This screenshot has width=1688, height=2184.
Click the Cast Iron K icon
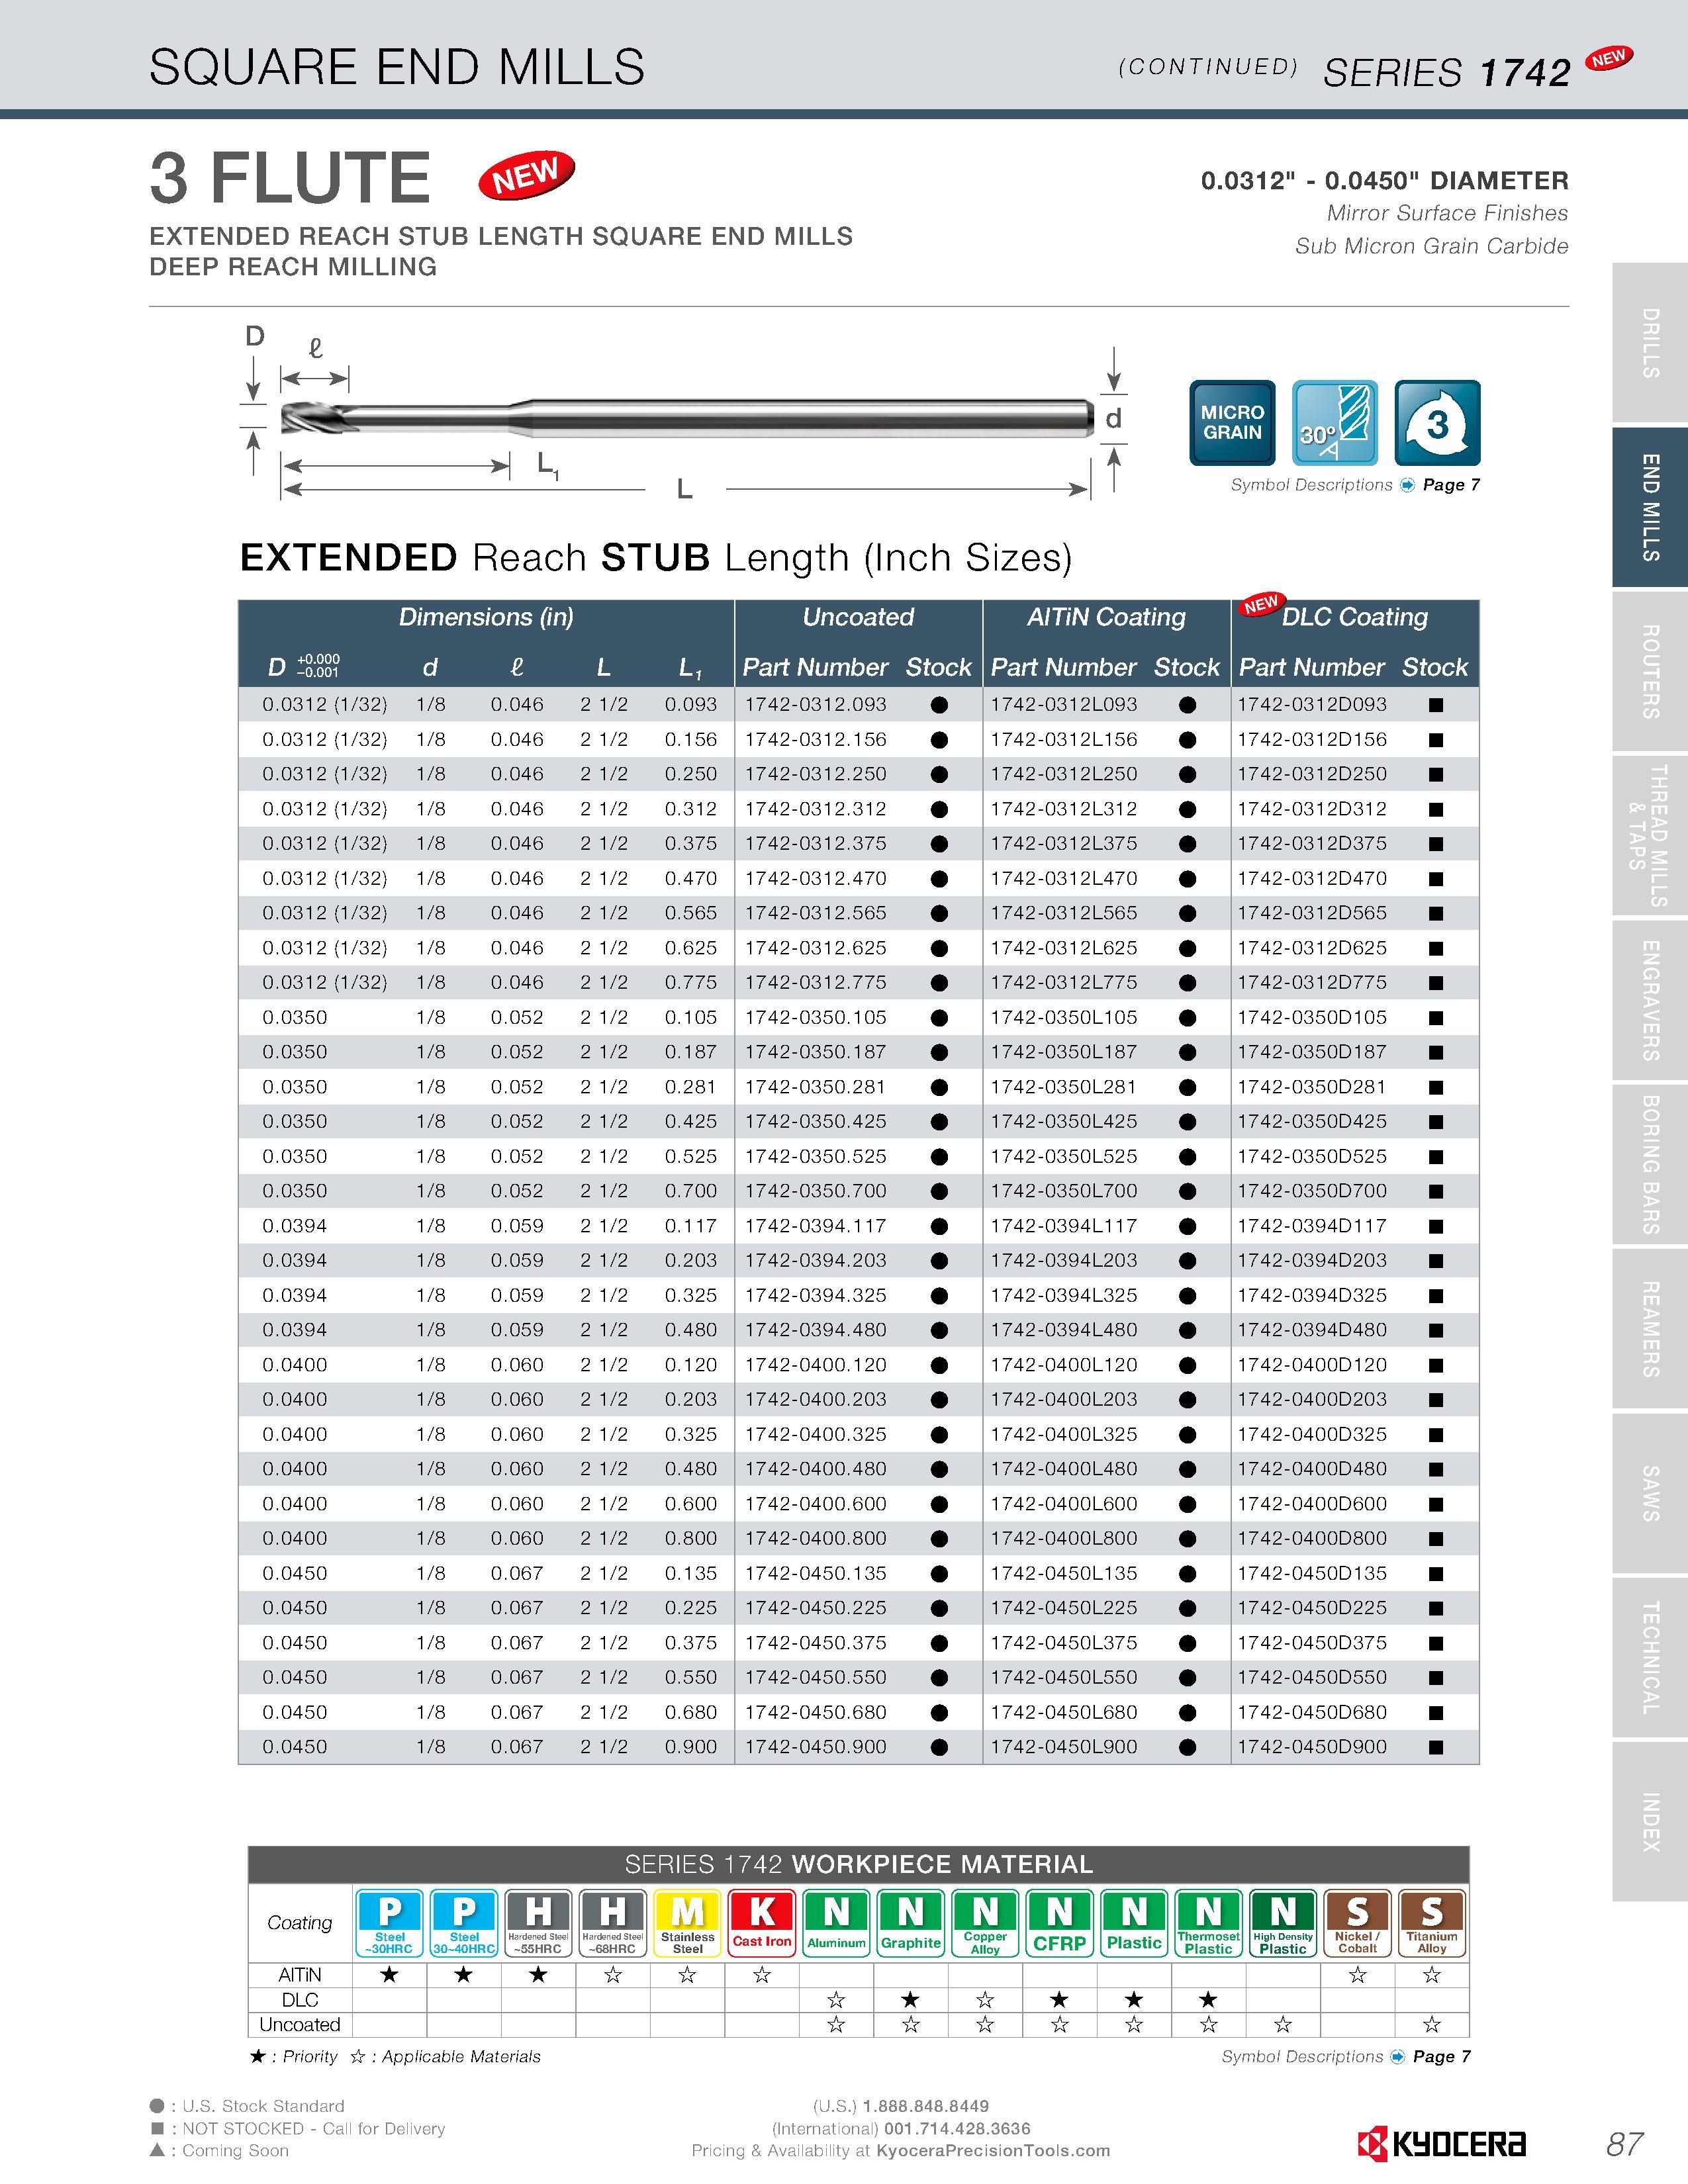click(x=762, y=1922)
